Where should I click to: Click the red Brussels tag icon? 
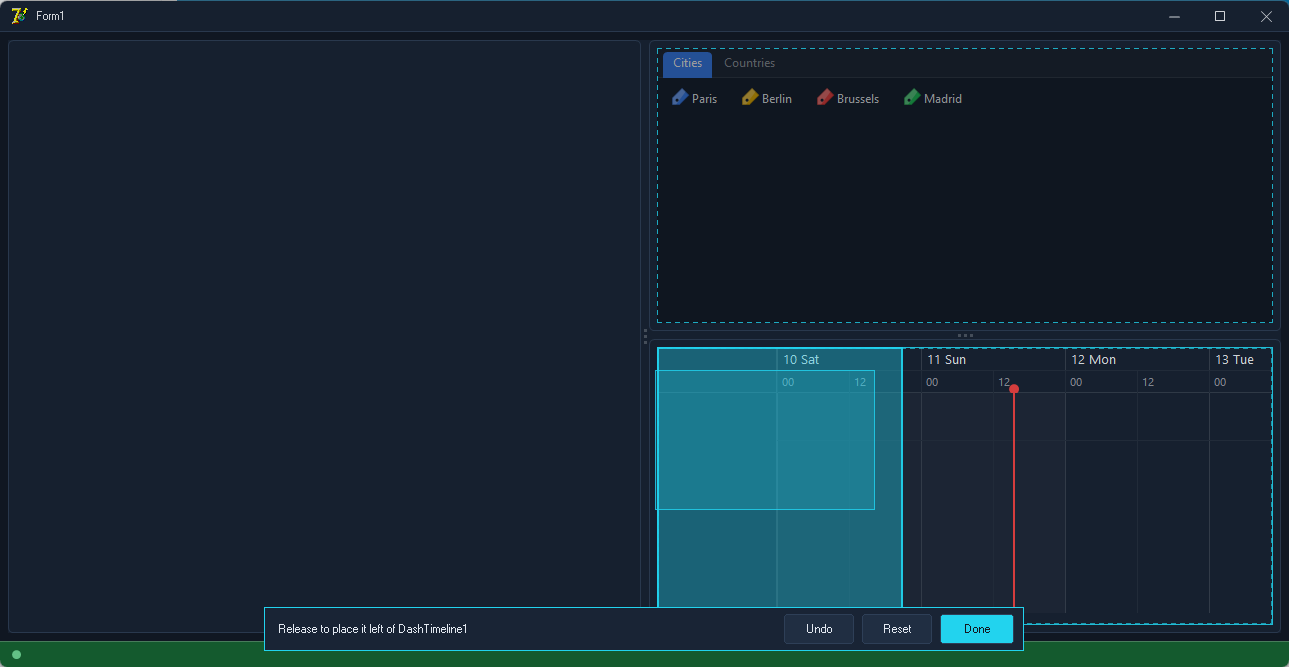(825, 97)
